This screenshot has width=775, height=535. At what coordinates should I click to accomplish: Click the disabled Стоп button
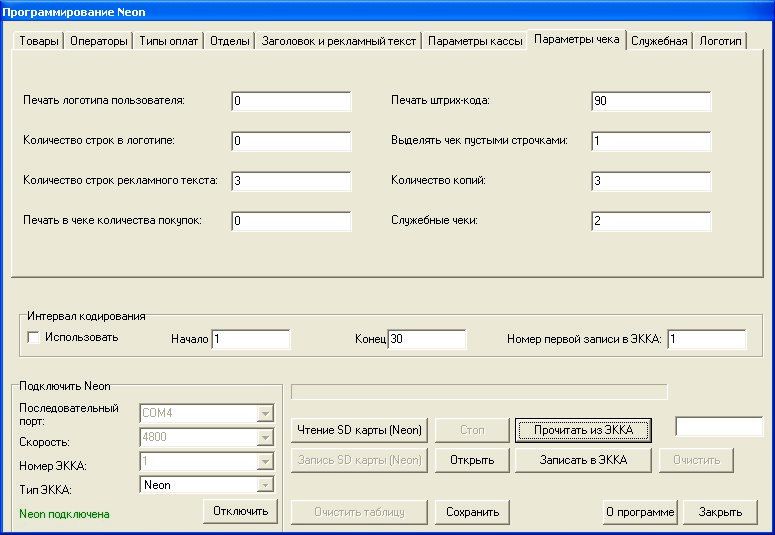[472, 430]
